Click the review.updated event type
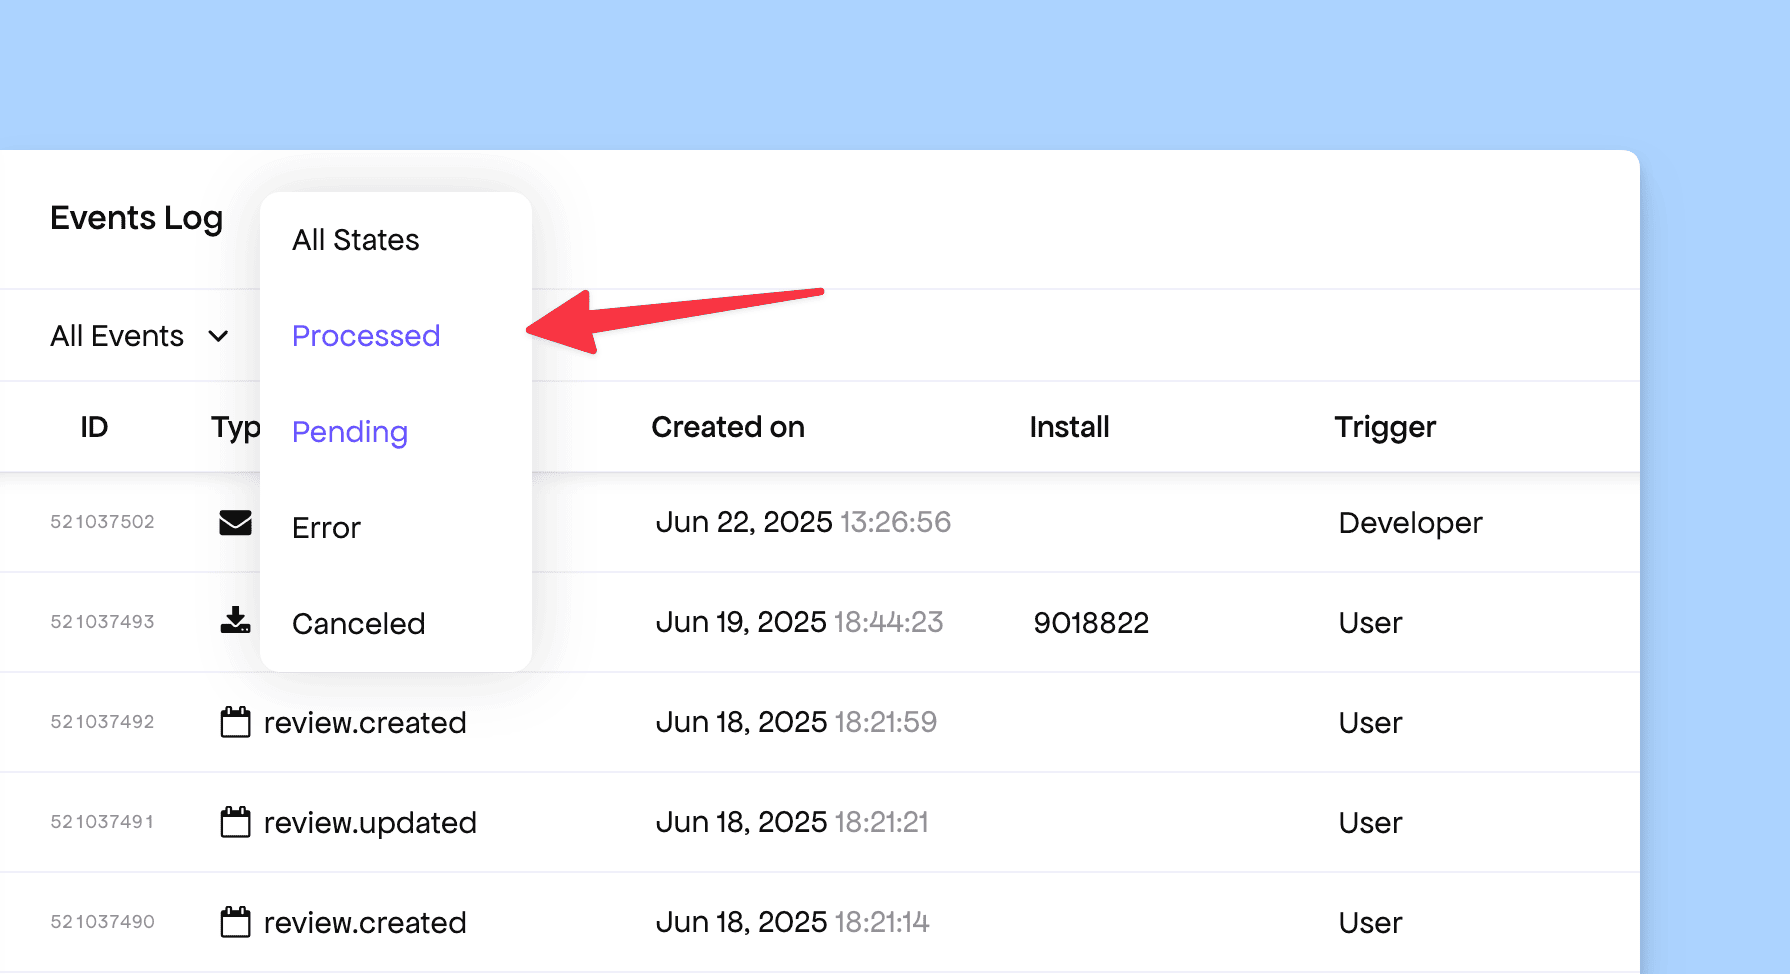Viewport: 1790px width, 974px height. point(370,823)
